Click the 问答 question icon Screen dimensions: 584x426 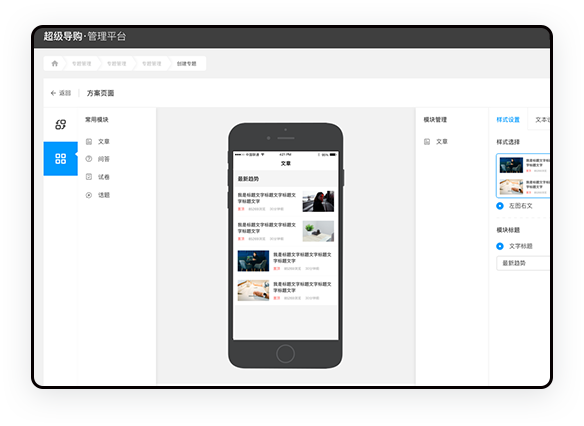[89, 159]
